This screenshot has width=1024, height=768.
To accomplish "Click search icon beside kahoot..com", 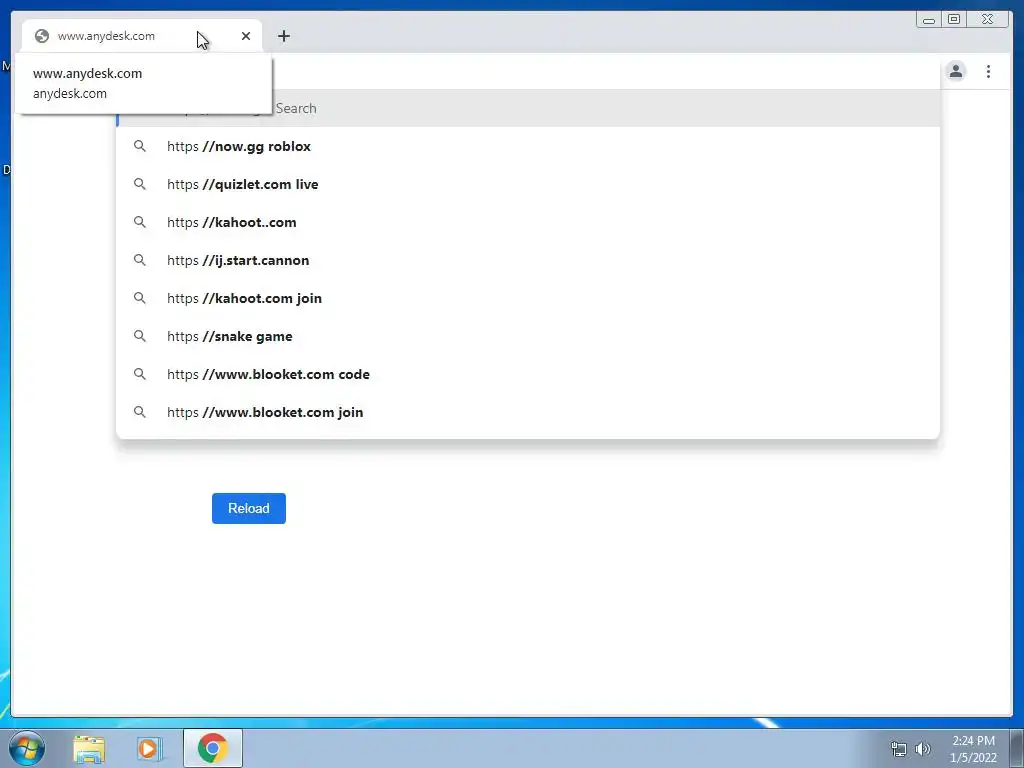I will pos(140,222).
